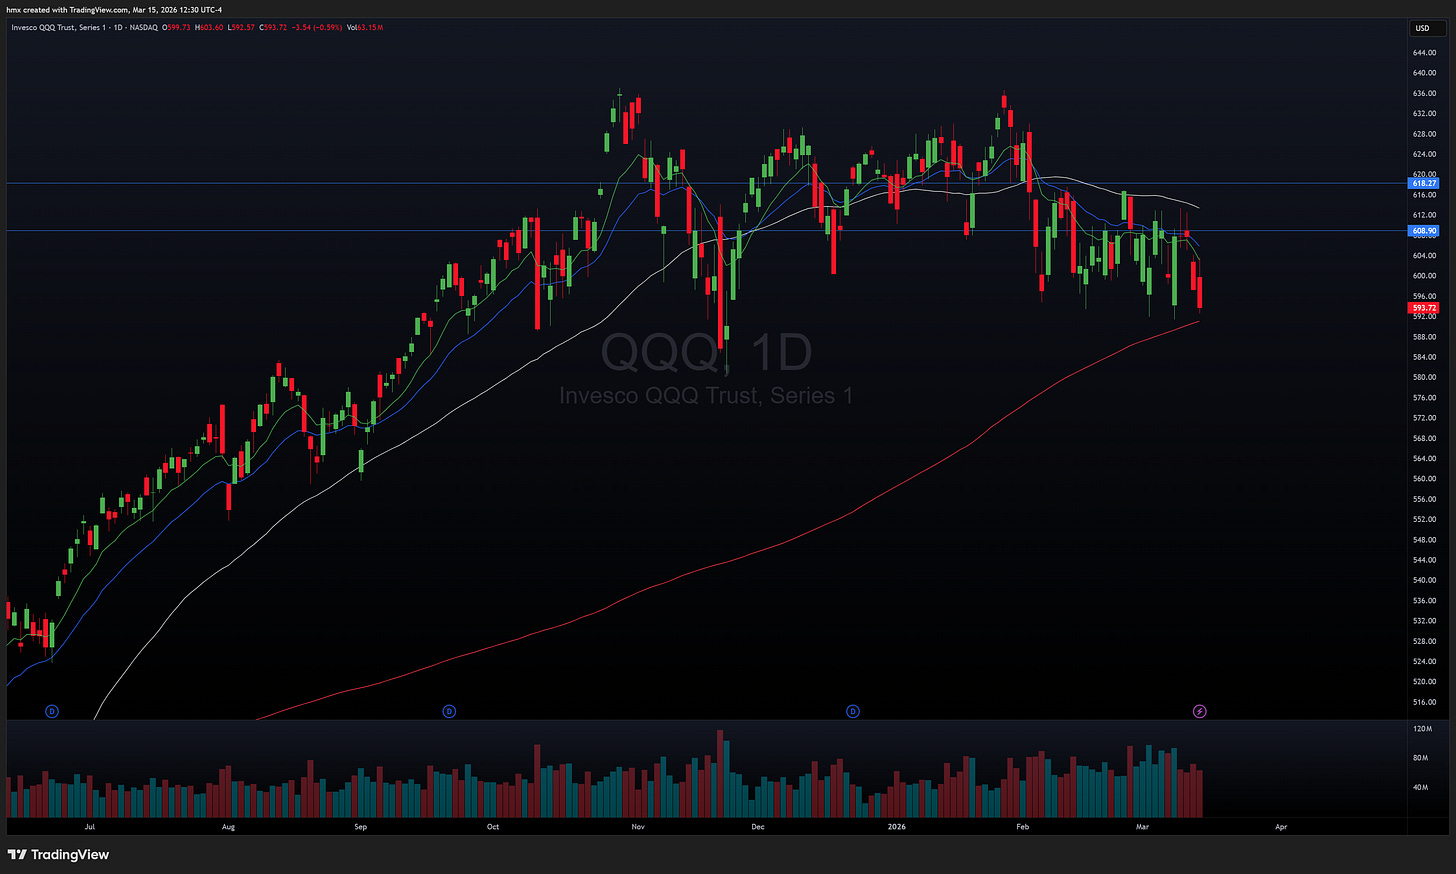The image size is (1456, 874).
Task: Click the 644.00 price scale label
Action: [x=1424, y=52]
